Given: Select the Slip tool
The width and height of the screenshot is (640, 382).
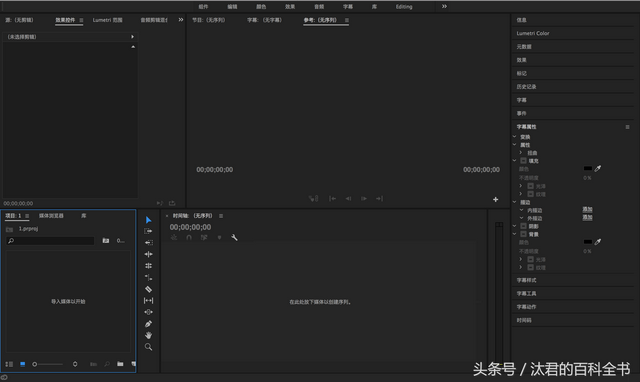Looking at the screenshot, I should tap(149, 300).
